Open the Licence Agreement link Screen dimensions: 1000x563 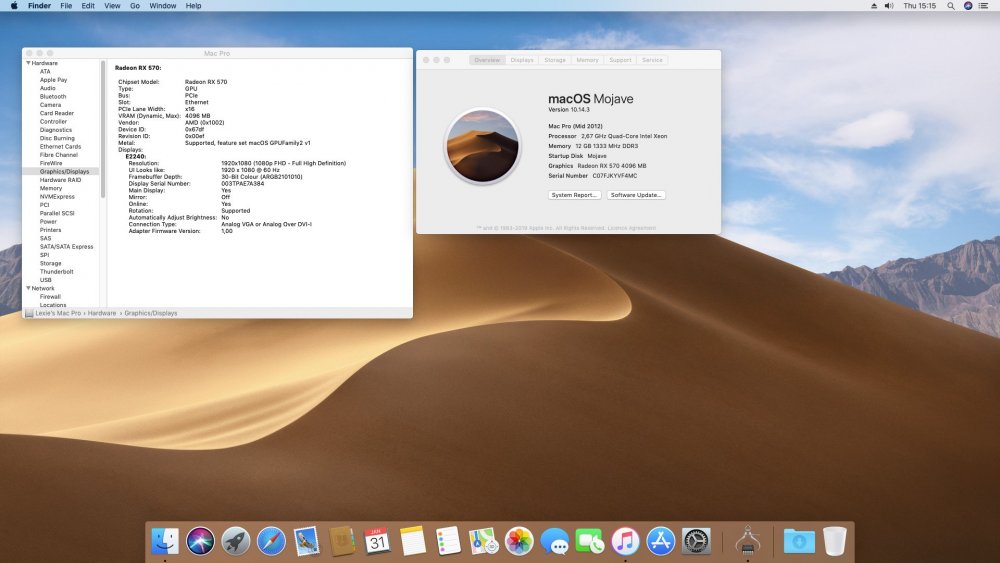[x=631, y=228]
